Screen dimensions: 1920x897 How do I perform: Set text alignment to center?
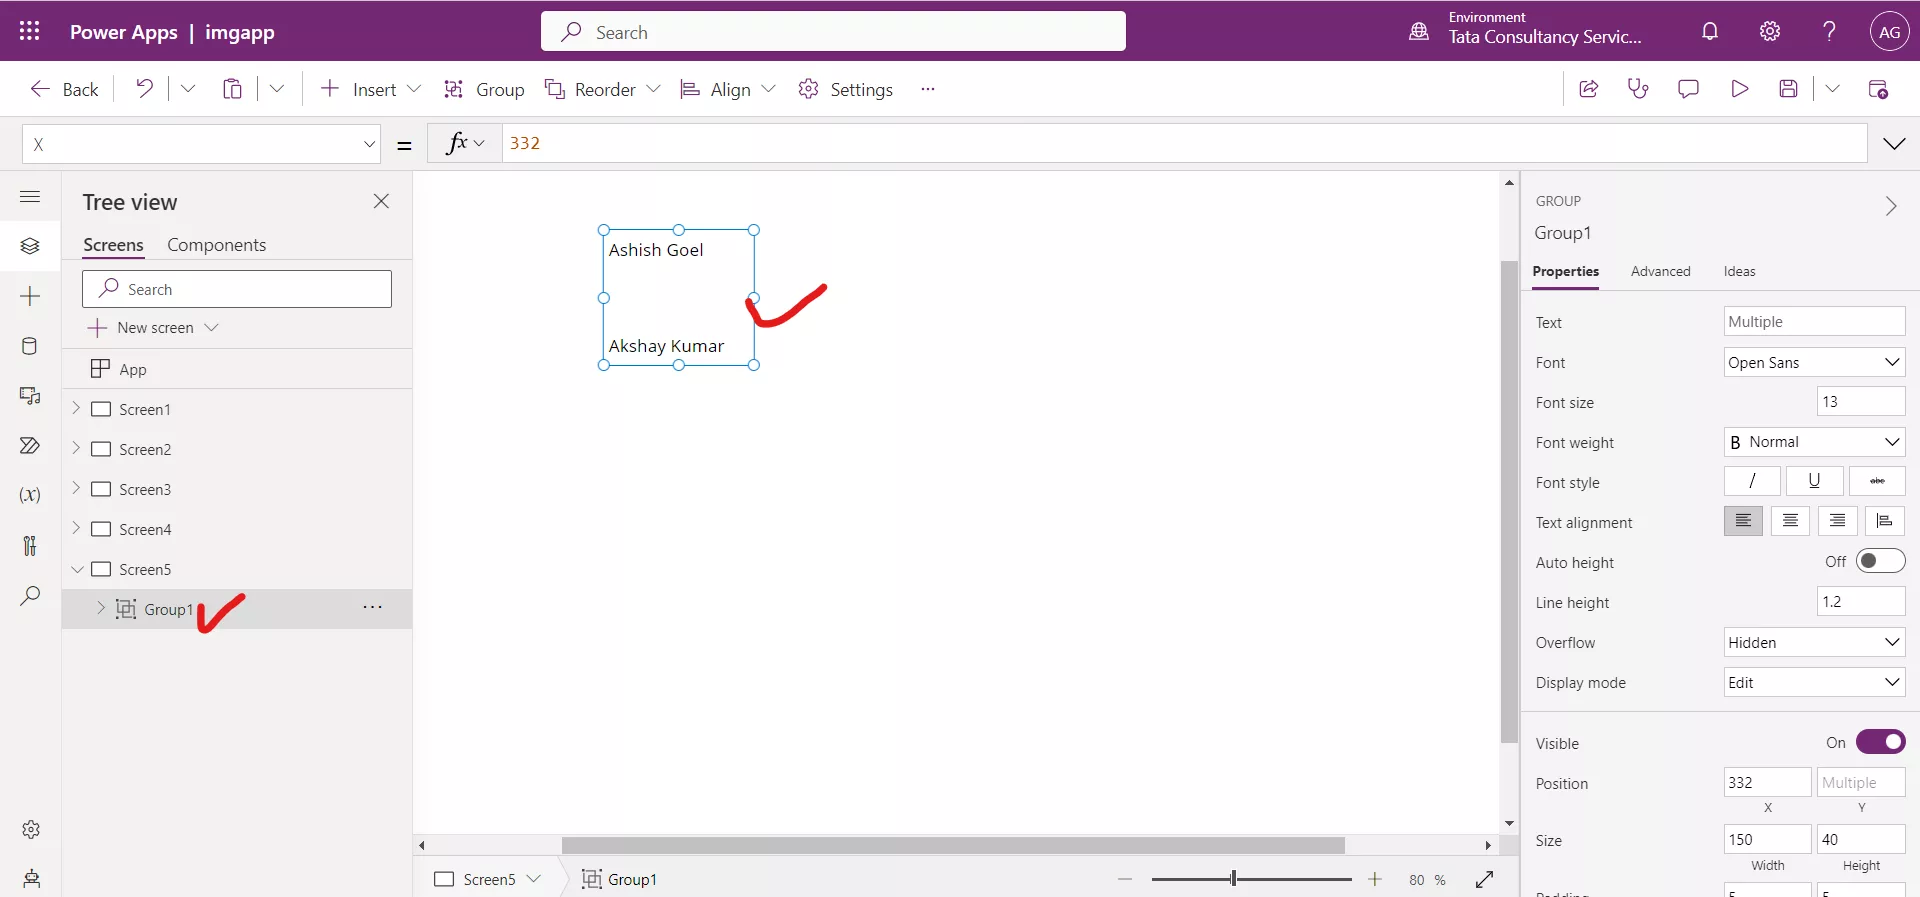coord(1790,521)
